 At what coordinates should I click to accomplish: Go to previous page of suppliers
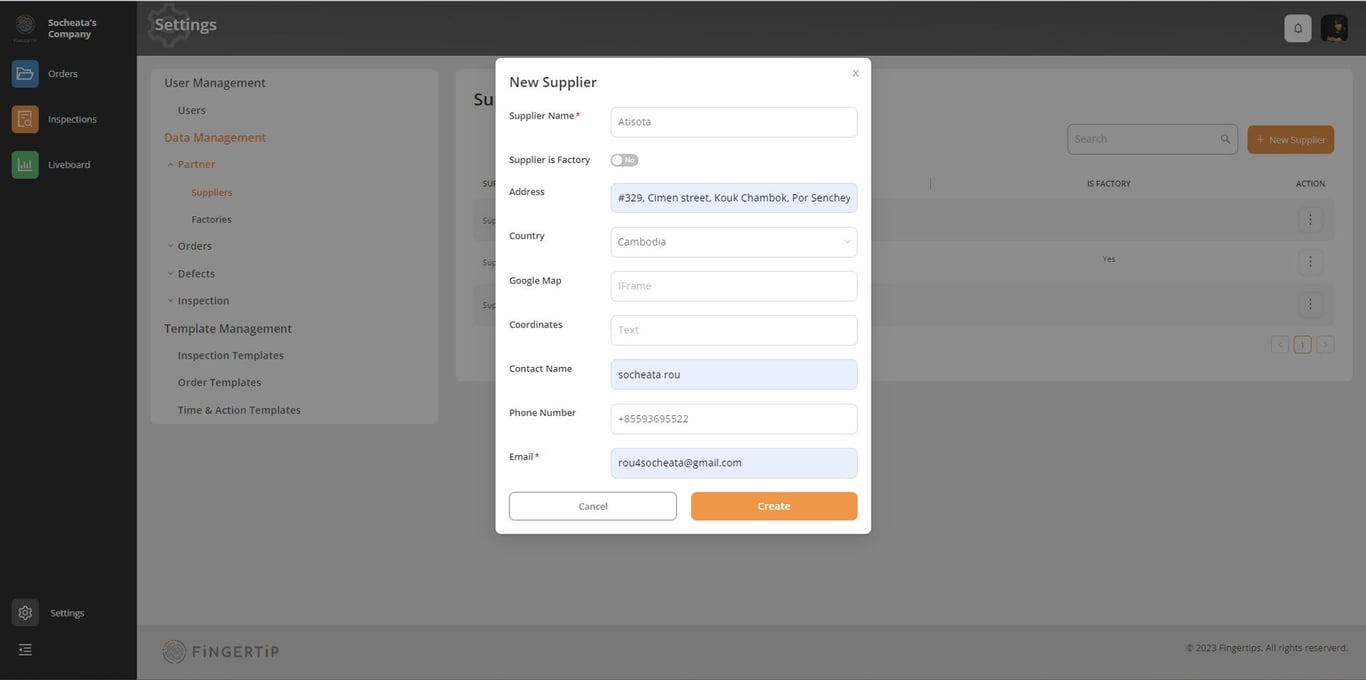pos(1279,345)
